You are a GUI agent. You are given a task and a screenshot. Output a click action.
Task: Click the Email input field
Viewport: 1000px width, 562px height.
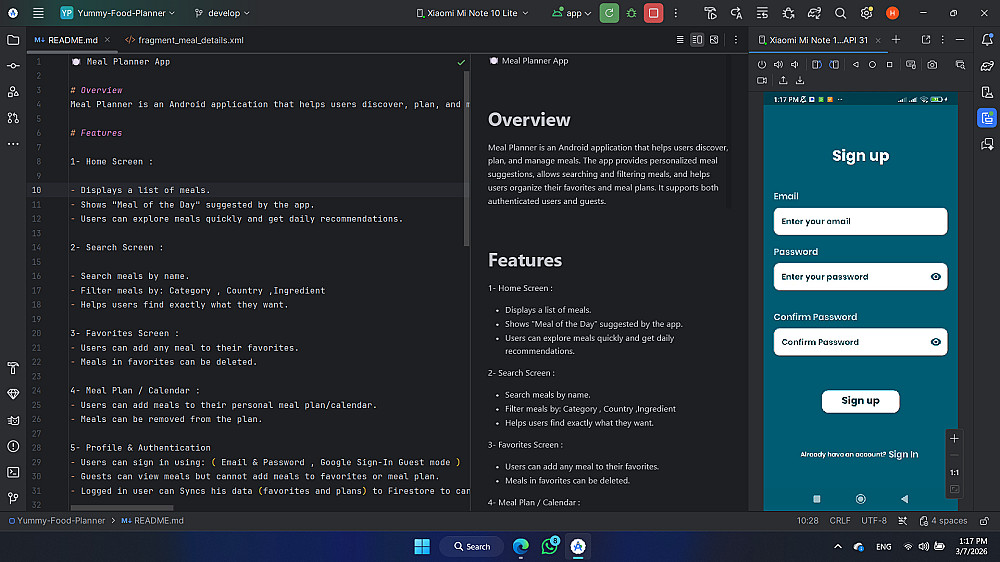coord(860,221)
